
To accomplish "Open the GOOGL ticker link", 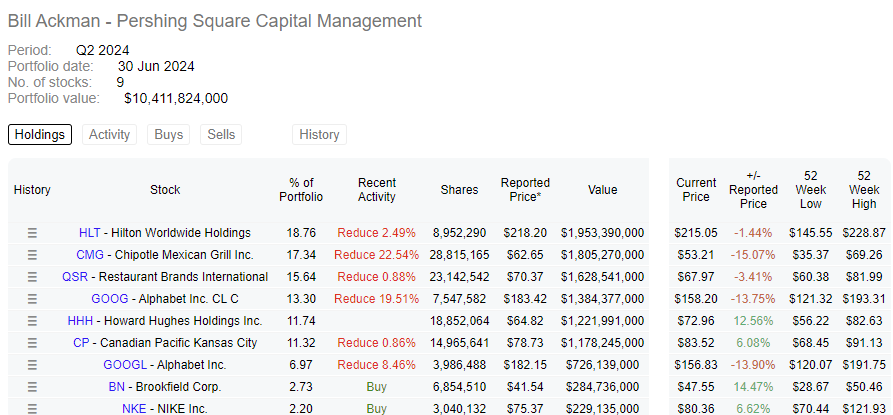I will (x=125, y=365).
